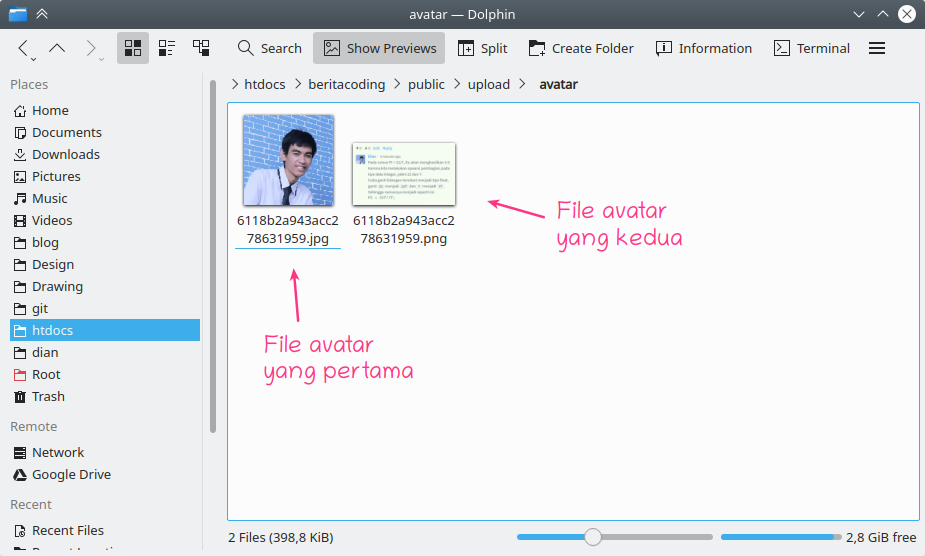The height and width of the screenshot is (556, 925).
Task: Expand breadcrumb chevron before beritacoding
Action: pyautogui.click(x=297, y=84)
